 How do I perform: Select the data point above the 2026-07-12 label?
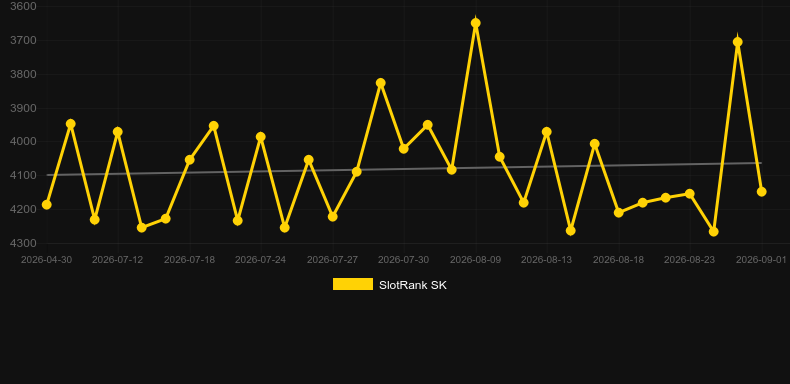tap(118, 132)
